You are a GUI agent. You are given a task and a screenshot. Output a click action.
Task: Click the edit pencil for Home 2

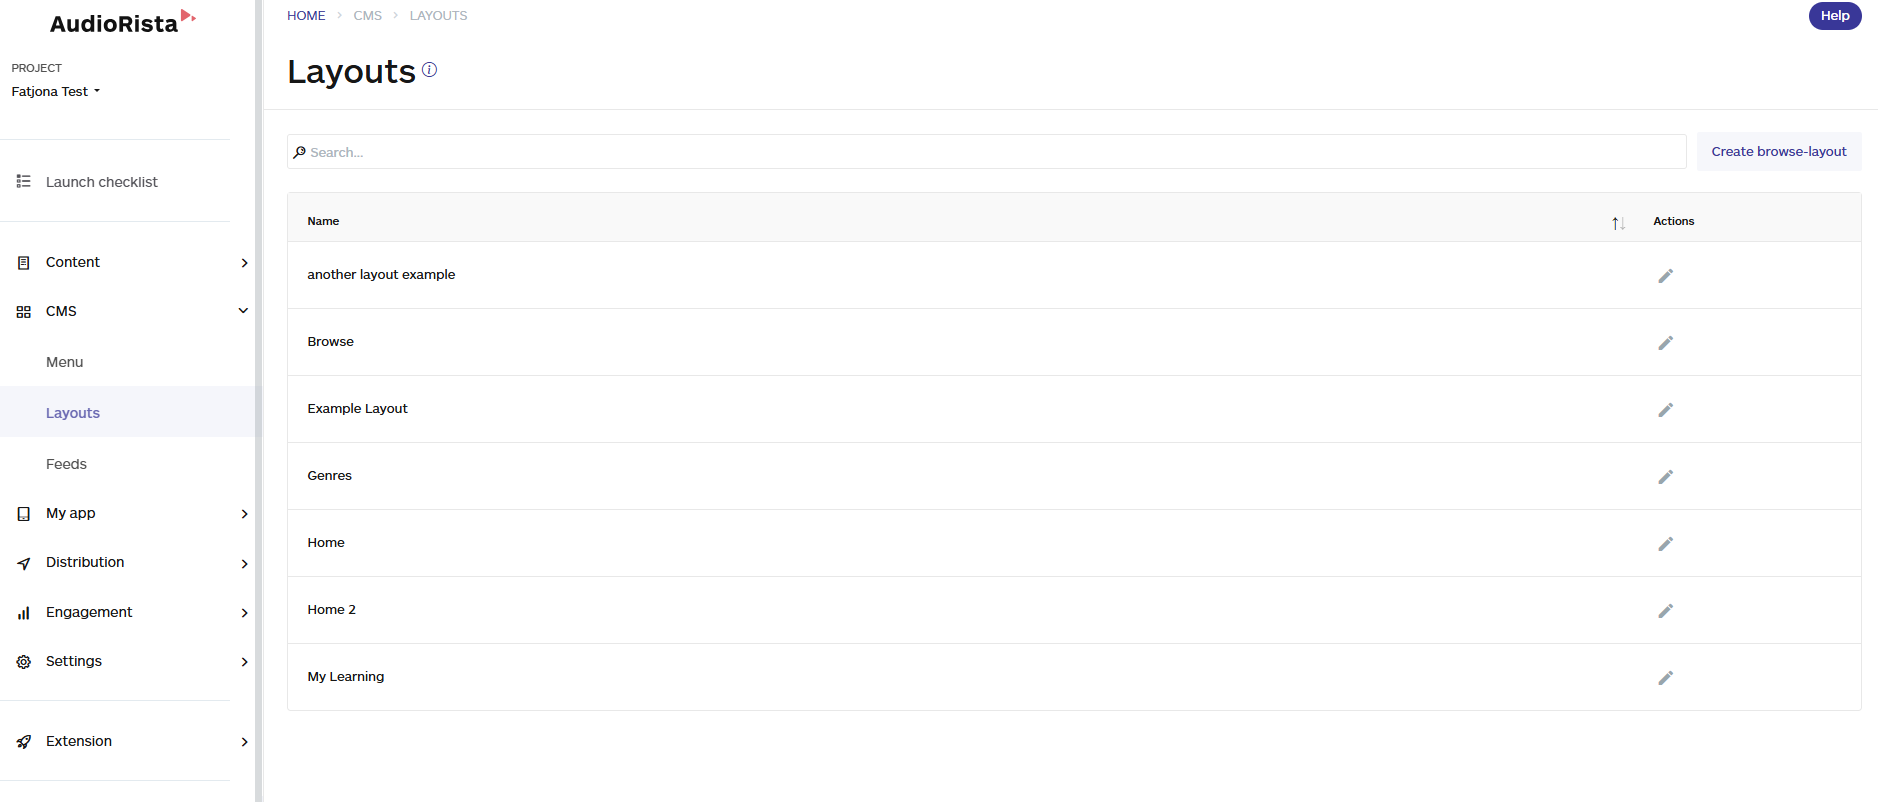(x=1665, y=611)
